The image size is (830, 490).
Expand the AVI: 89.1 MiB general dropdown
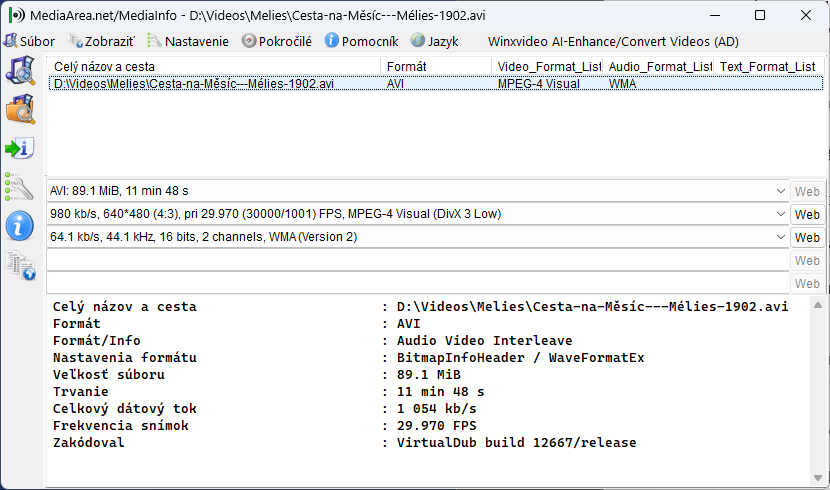point(780,191)
